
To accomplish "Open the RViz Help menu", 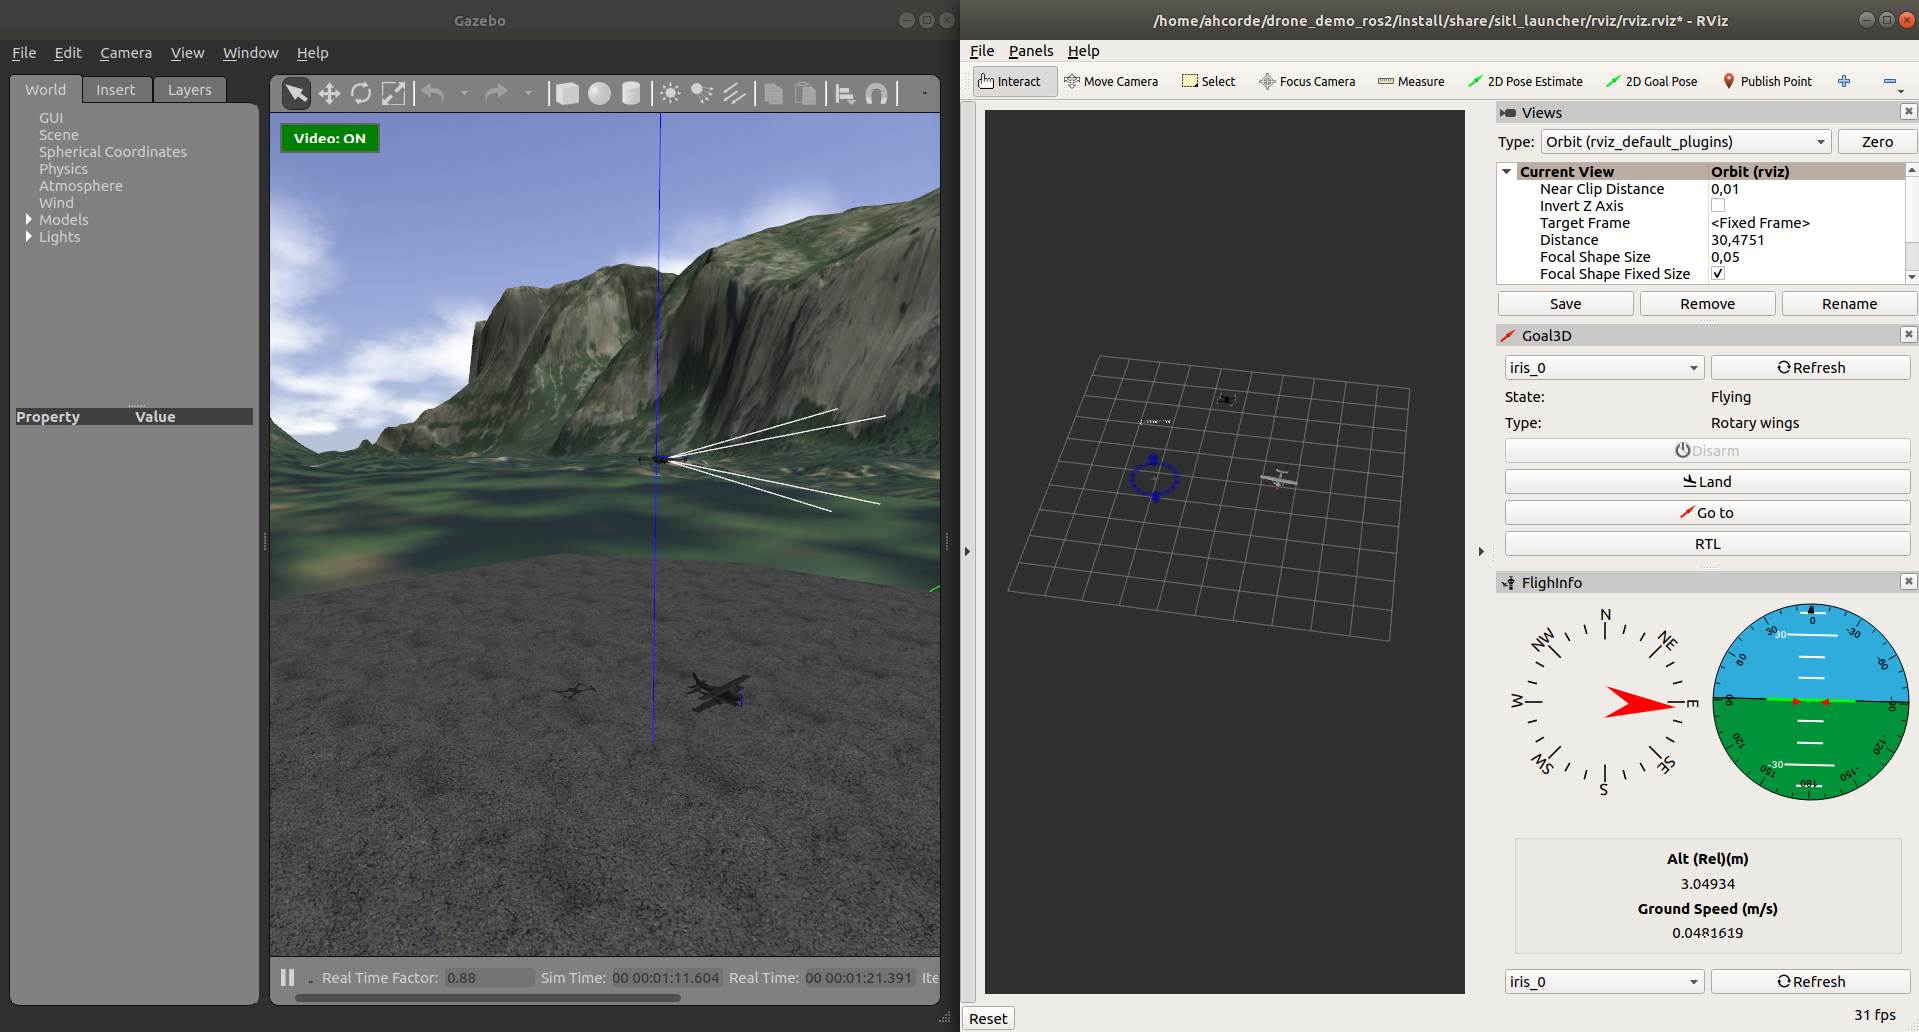I will [x=1083, y=50].
